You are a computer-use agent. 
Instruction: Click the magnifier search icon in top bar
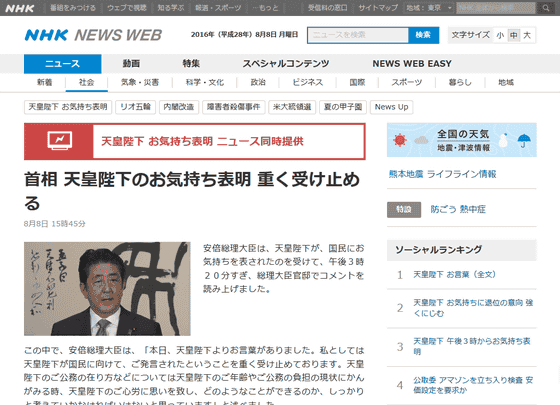point(546,8)
